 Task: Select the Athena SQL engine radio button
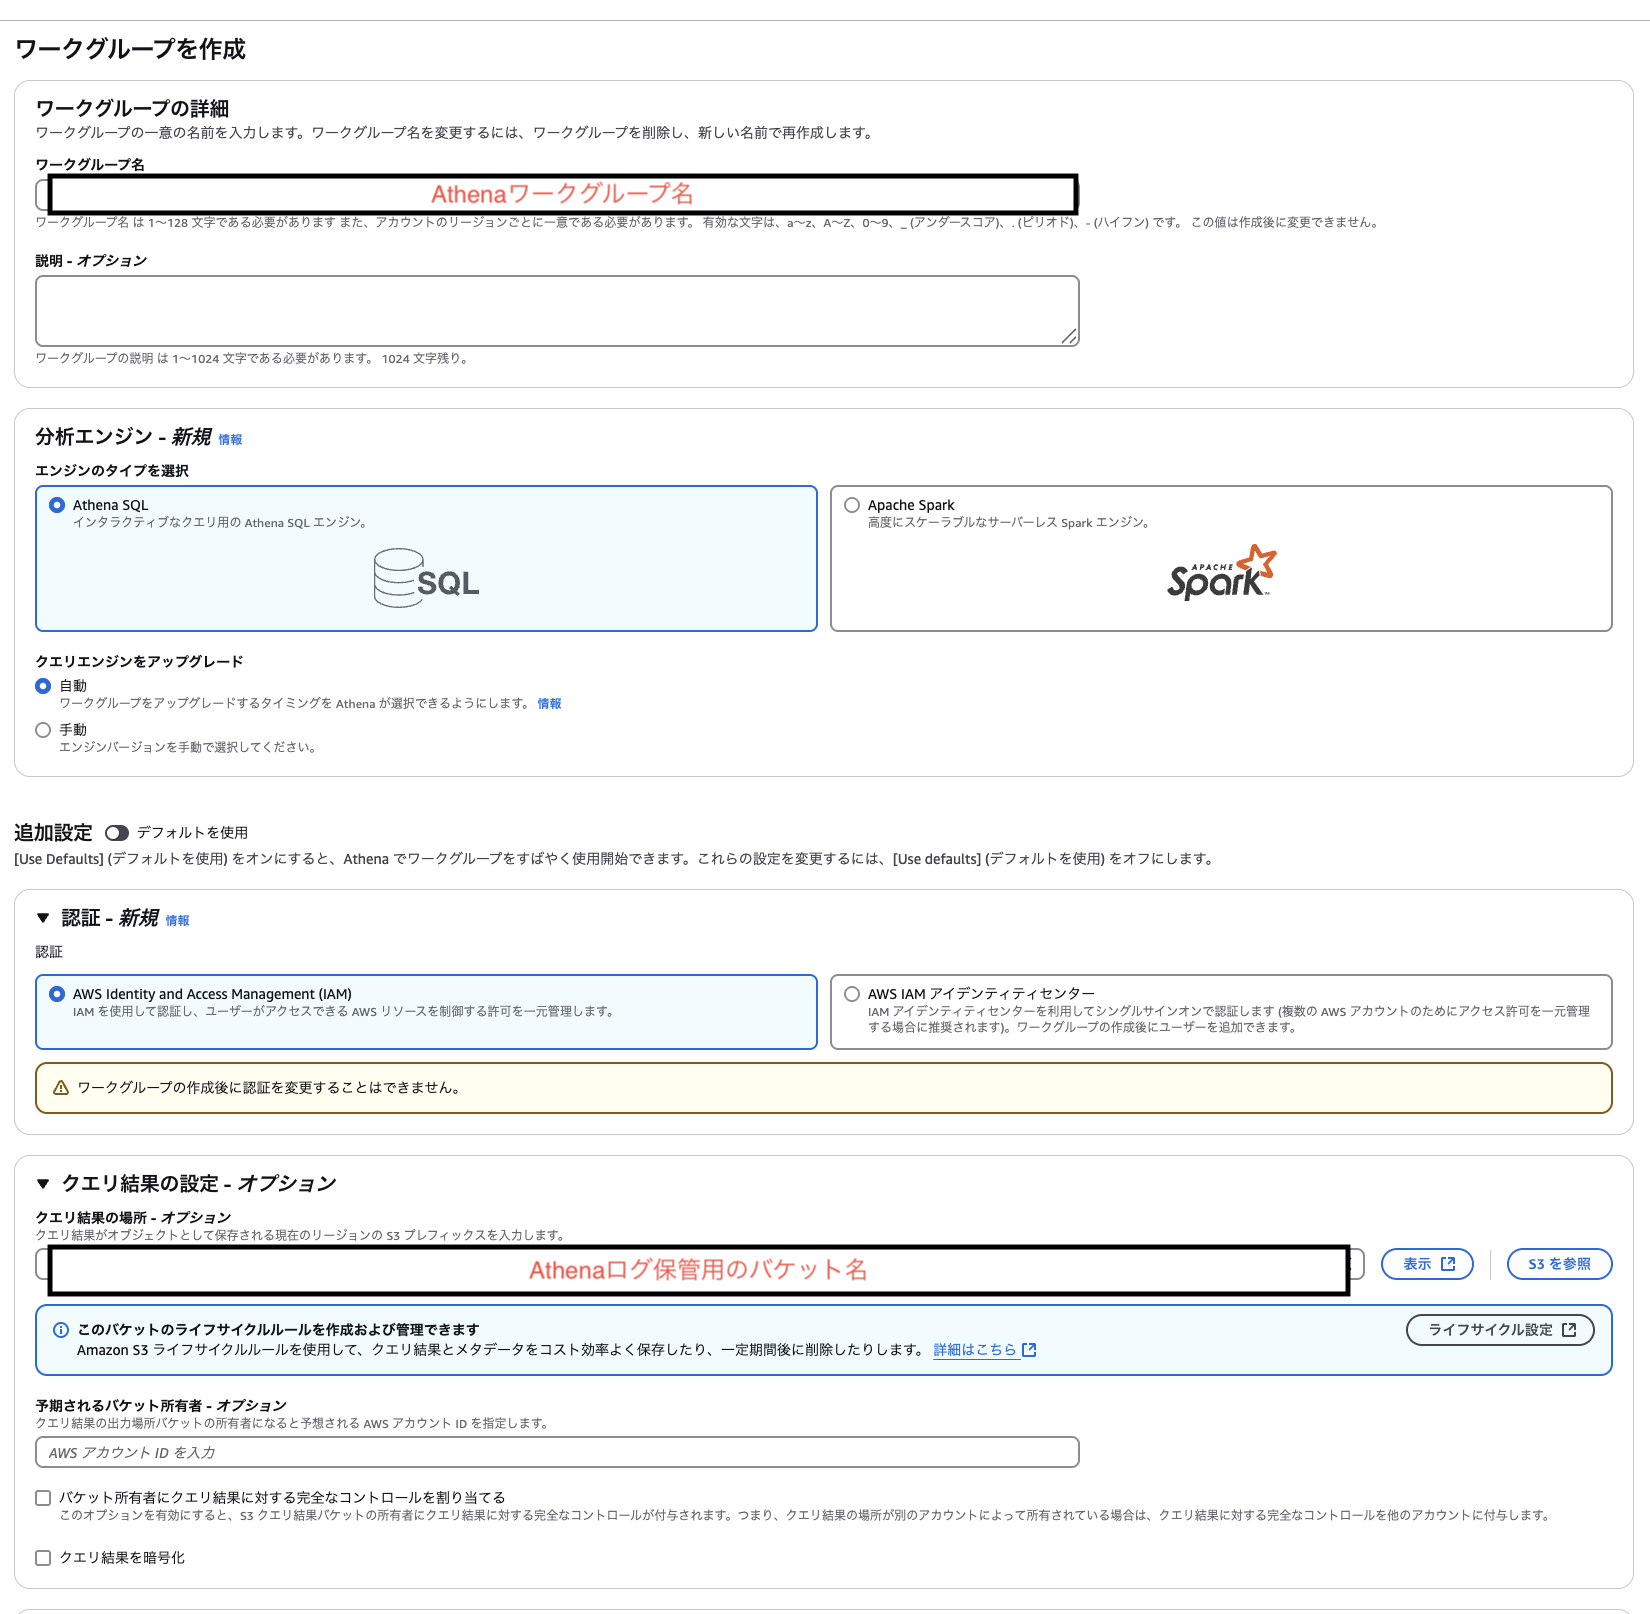tap(57, 505)
